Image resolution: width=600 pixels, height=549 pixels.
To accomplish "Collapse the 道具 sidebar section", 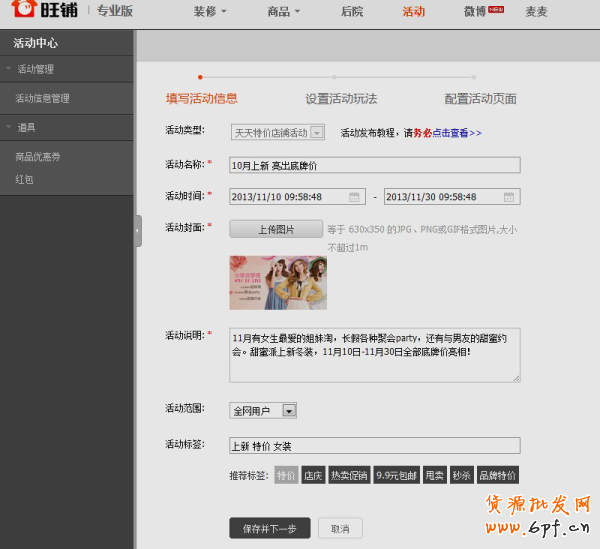I will pos(9,127).
